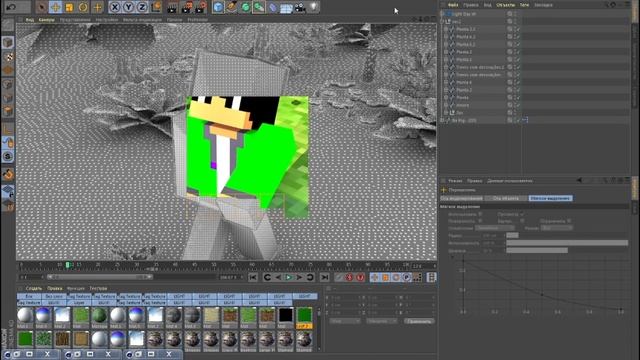640x360 pixels.
Task: Select the spline pen tool icon
Action: pyautogui.click(x=232, y=7)
